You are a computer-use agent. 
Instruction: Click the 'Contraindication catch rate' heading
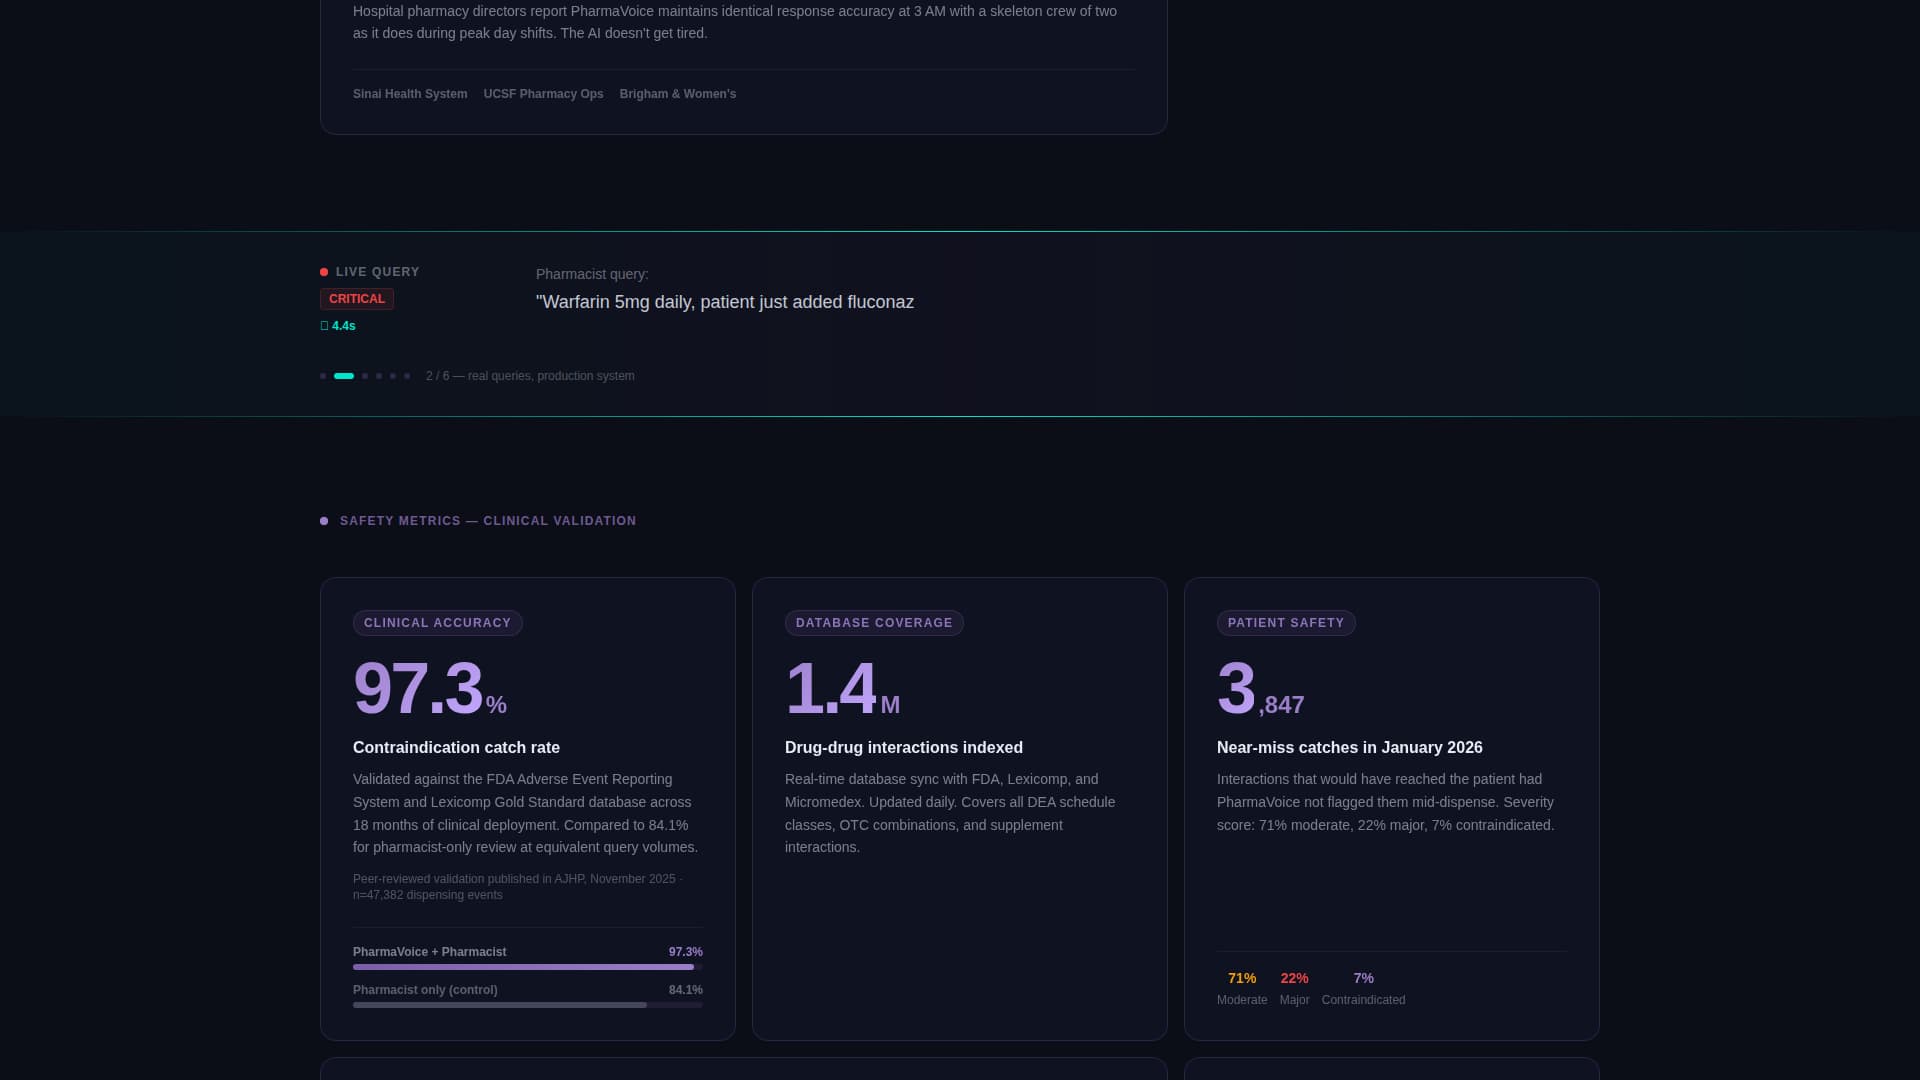point(456,748)
